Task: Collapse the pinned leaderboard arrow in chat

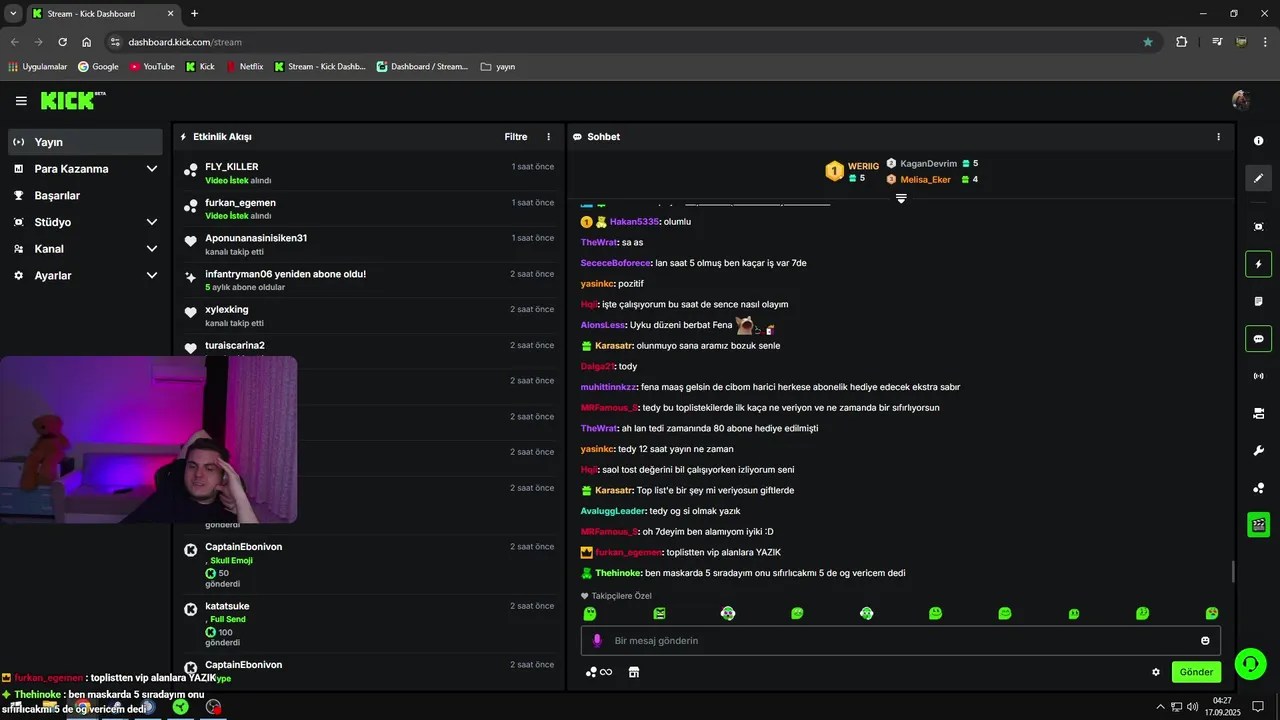Action: pyautogui.click(x=901, y=198)
